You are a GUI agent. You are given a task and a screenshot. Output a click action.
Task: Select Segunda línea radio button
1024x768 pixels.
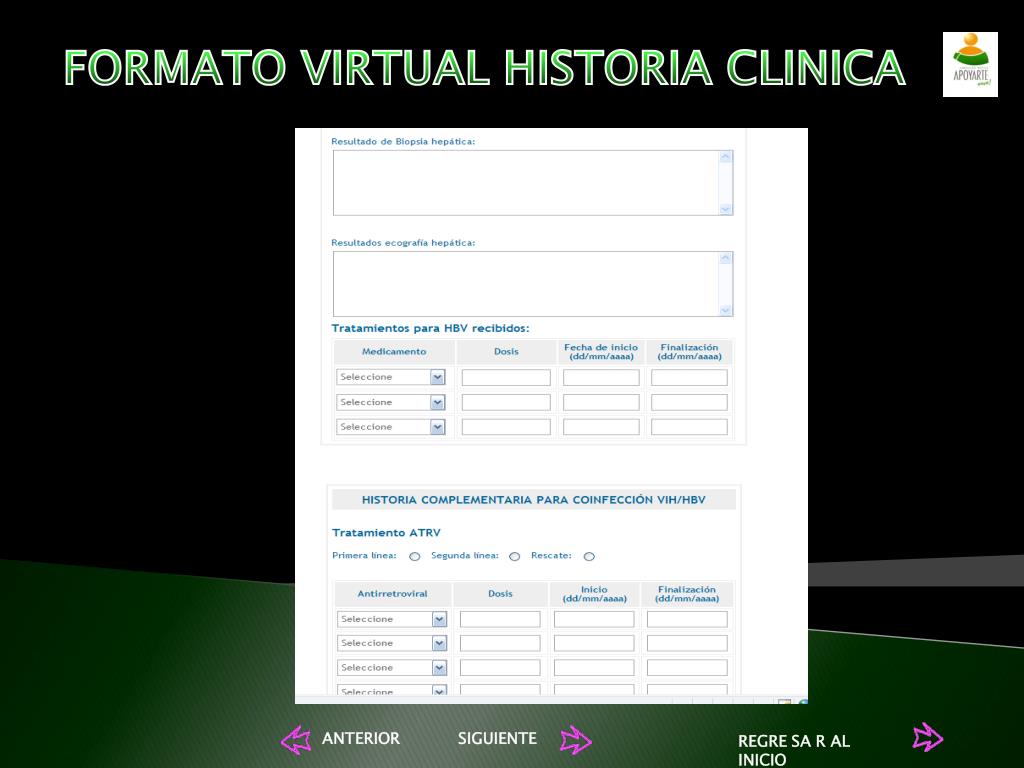pos(515,556)
